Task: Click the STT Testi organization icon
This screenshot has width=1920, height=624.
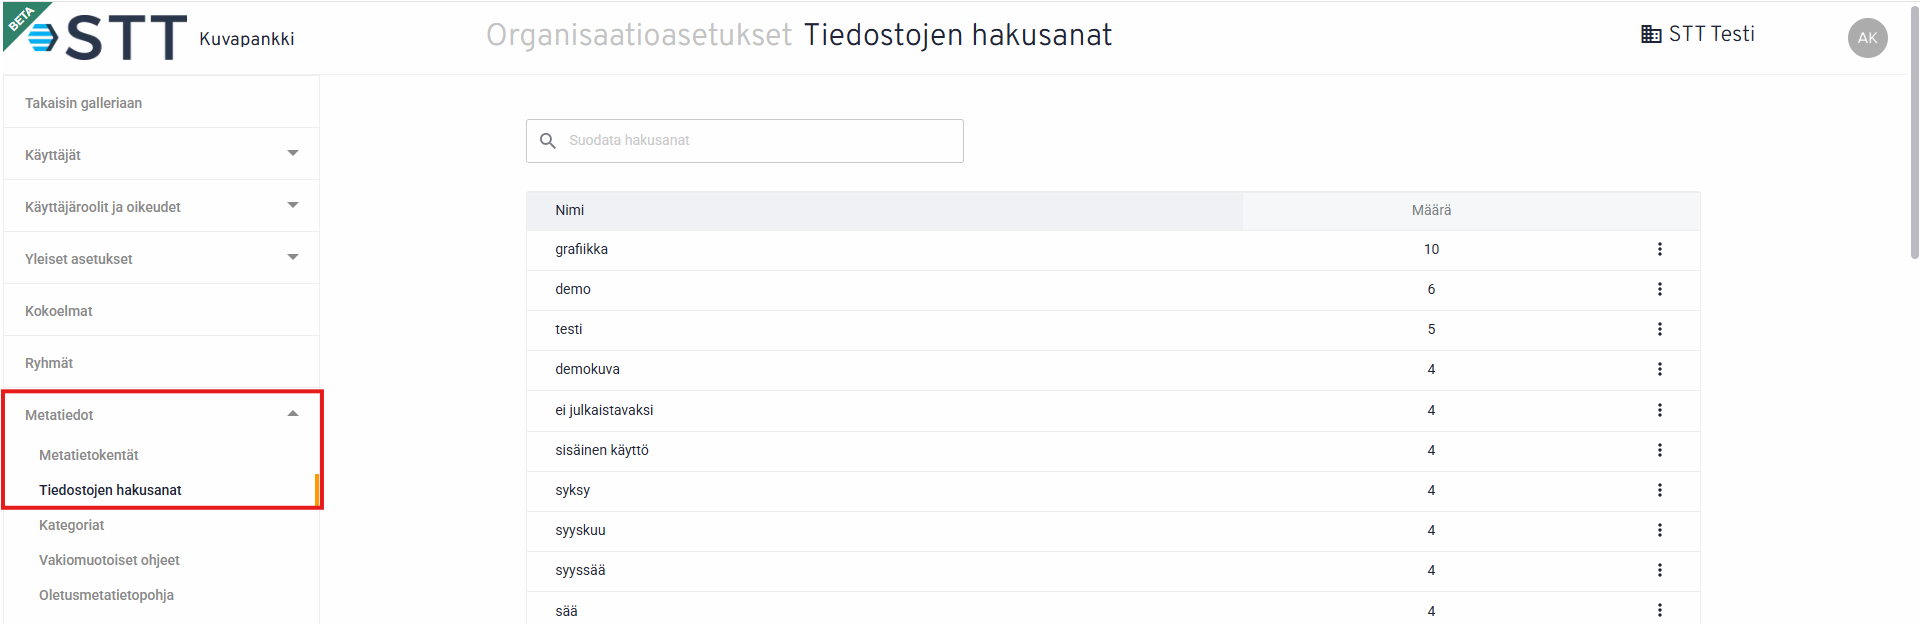Action: click(x=1651, y=34)
